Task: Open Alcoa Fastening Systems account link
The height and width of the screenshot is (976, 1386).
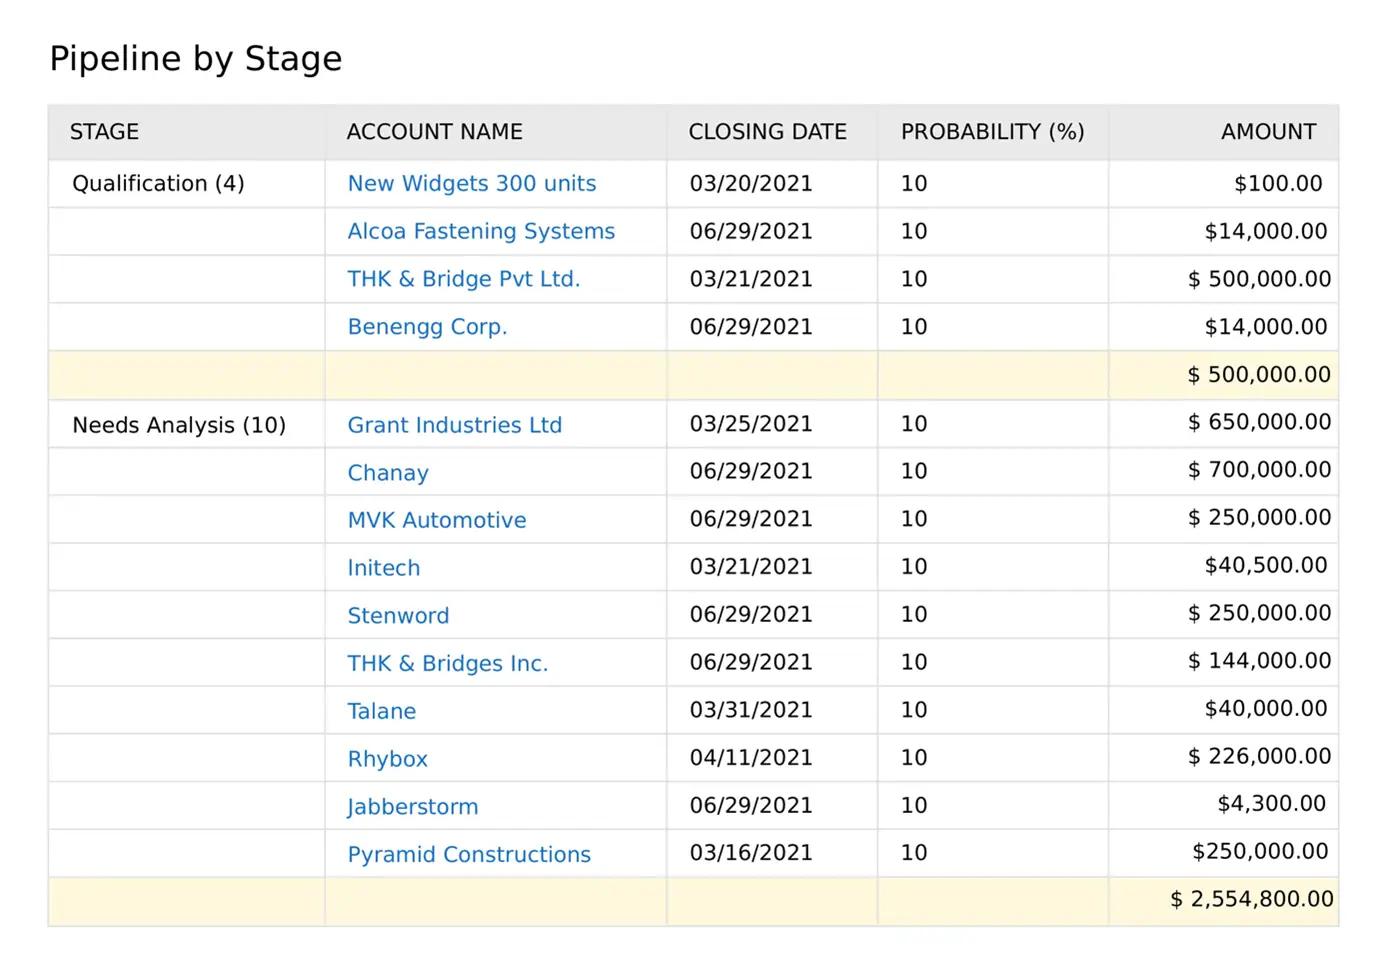Action: pos(480,232)
